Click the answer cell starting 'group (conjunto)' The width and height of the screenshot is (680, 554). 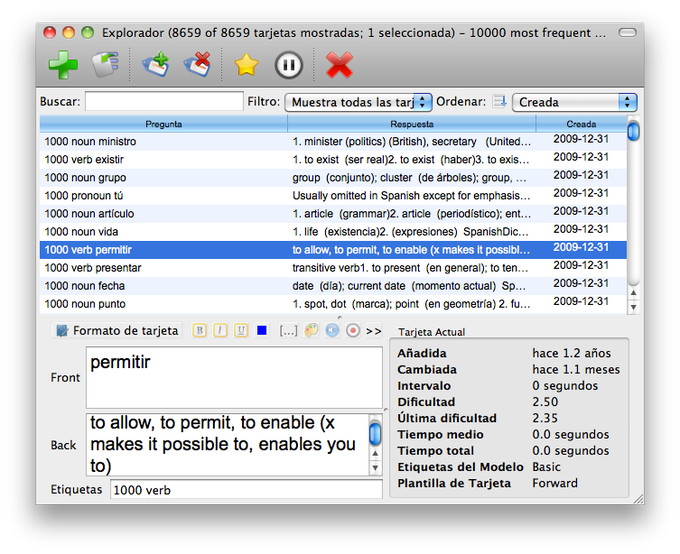click(x=411, y=177)
